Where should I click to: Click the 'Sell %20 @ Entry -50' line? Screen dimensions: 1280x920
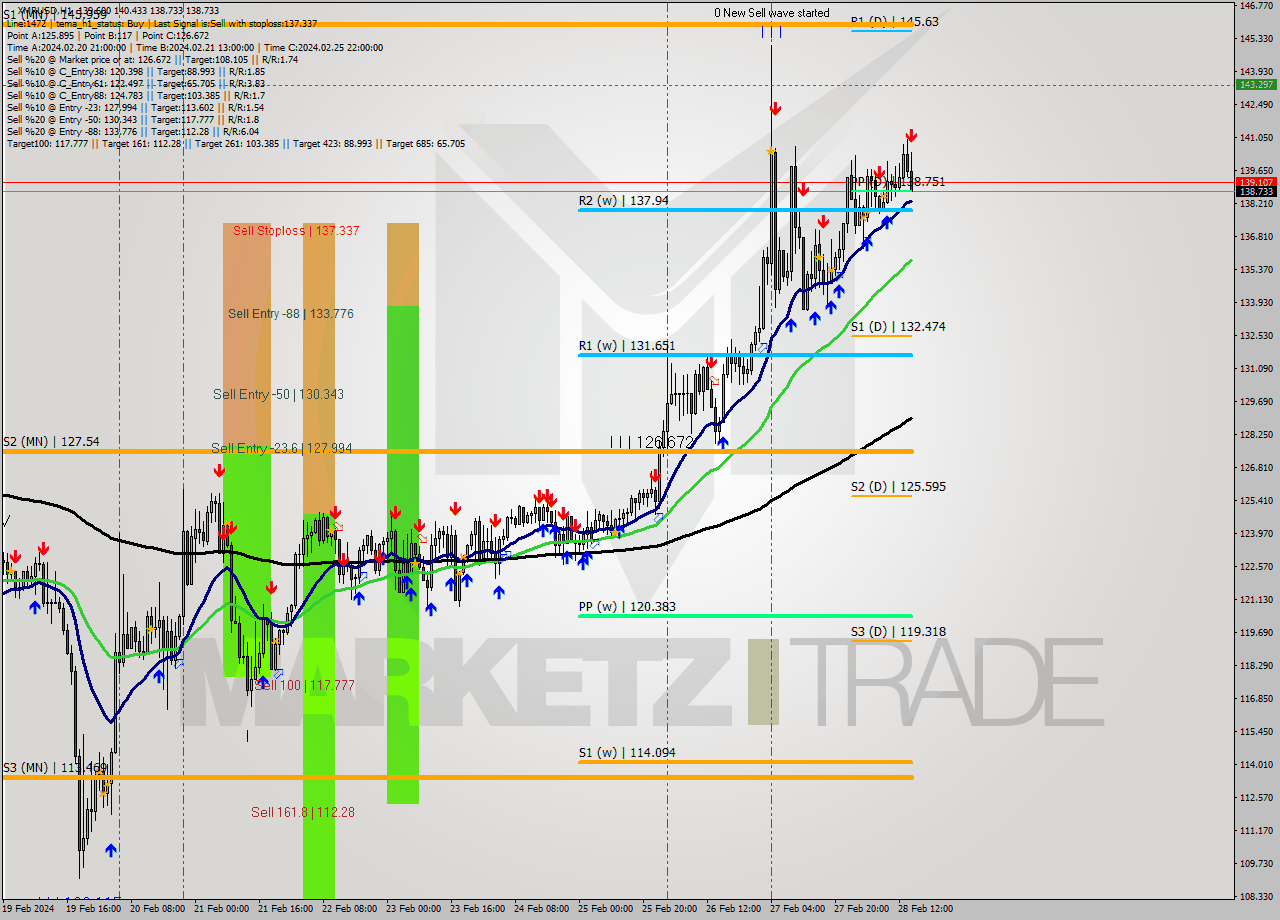(134, 119)
